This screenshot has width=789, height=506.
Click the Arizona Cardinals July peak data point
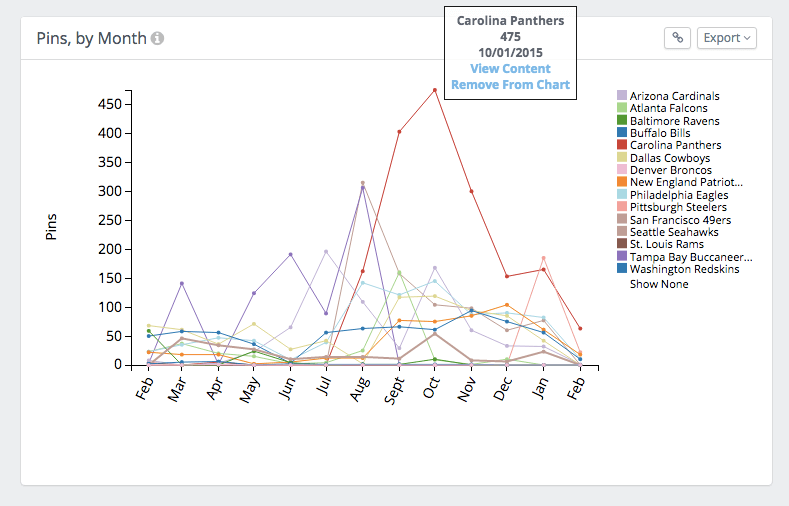[x=326, y=251]
